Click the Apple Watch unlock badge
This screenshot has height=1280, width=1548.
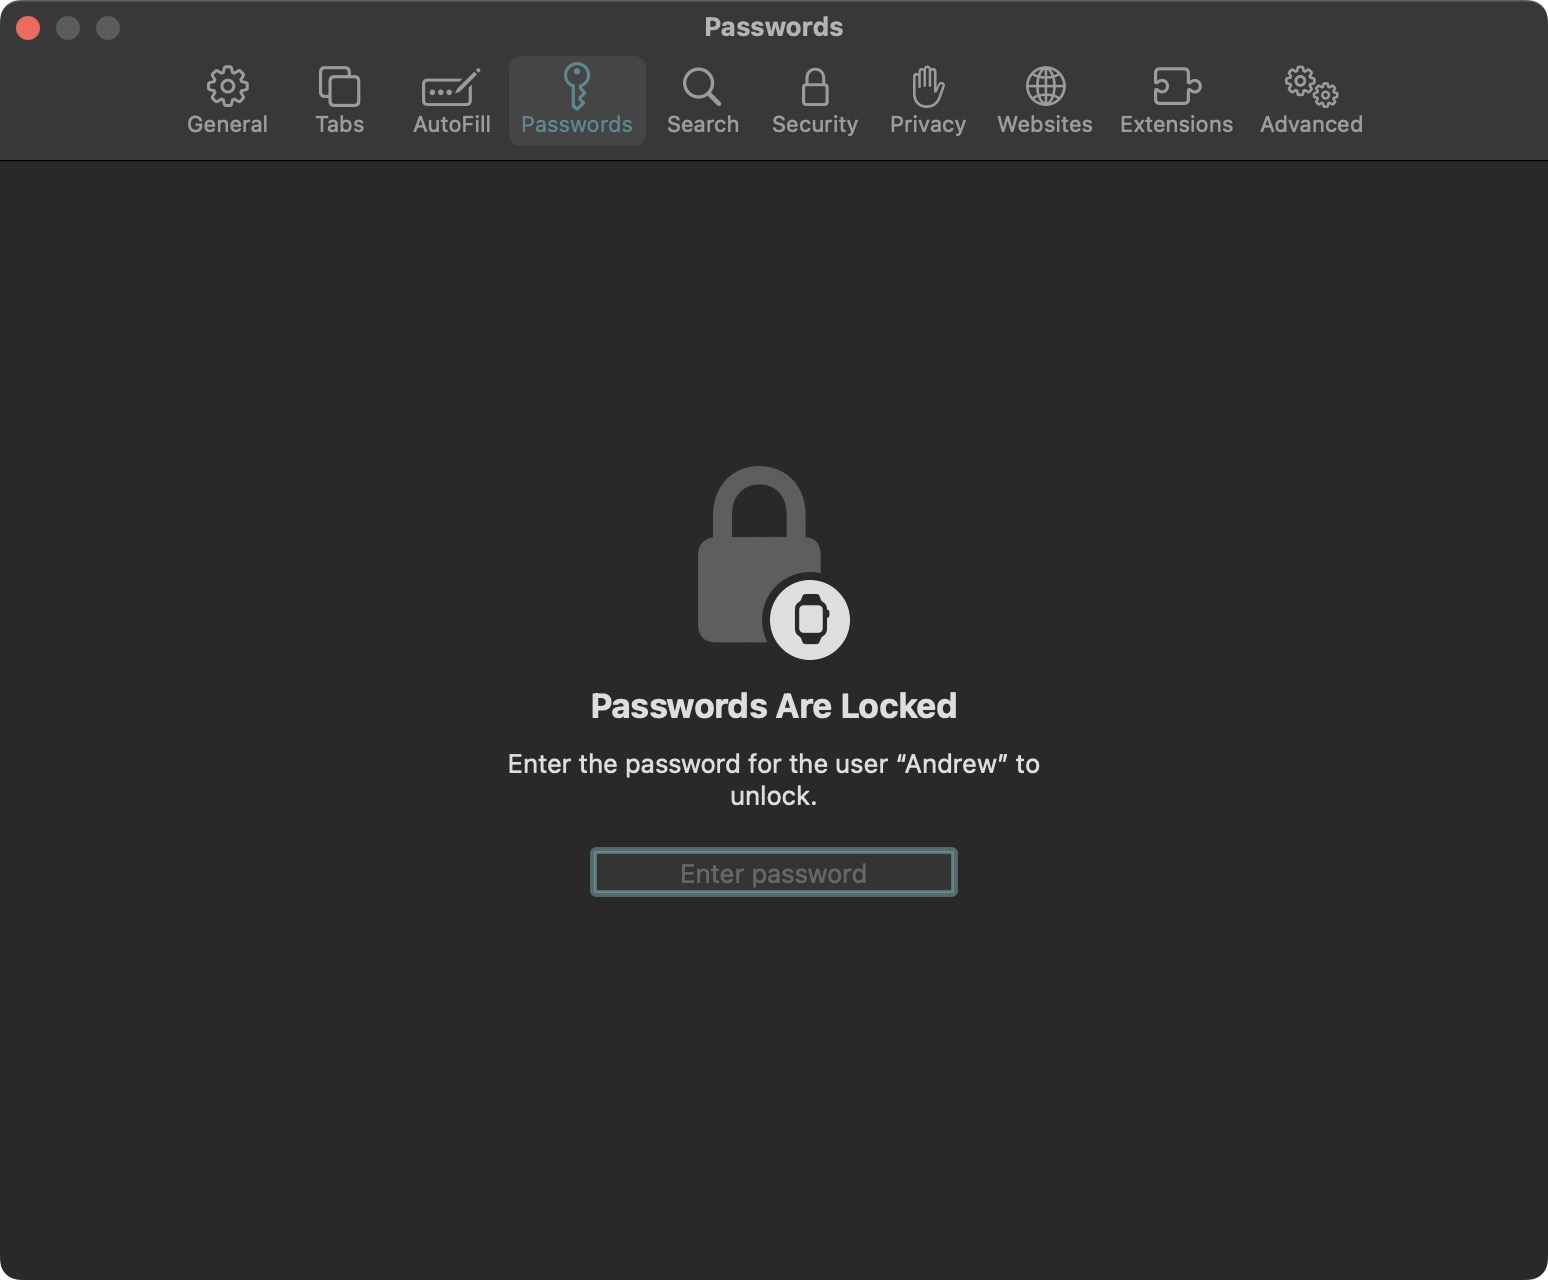click(810, 620)
